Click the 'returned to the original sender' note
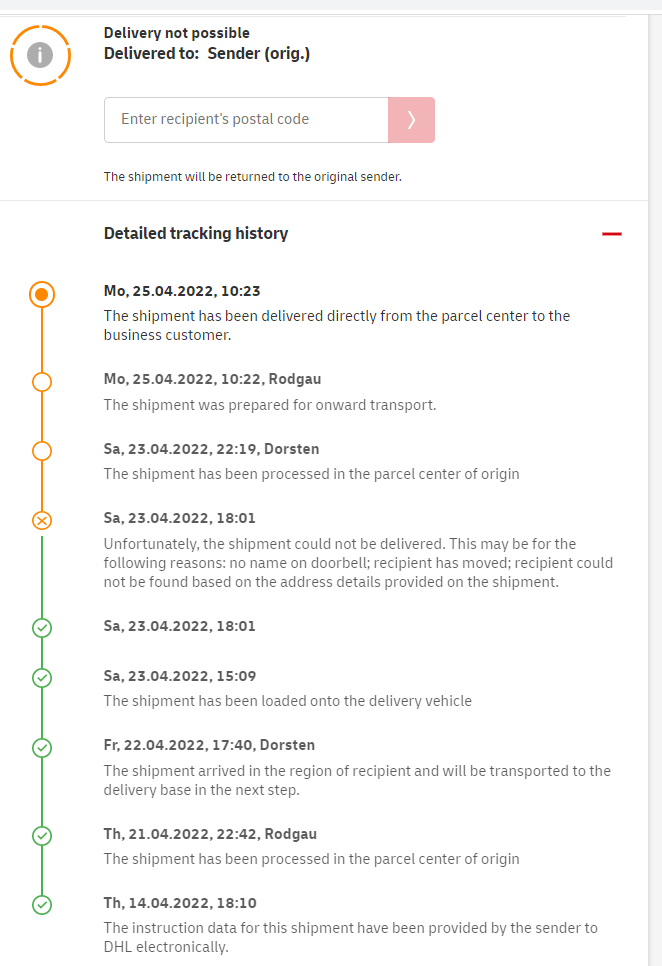662x966 pixels. (253, 177)
